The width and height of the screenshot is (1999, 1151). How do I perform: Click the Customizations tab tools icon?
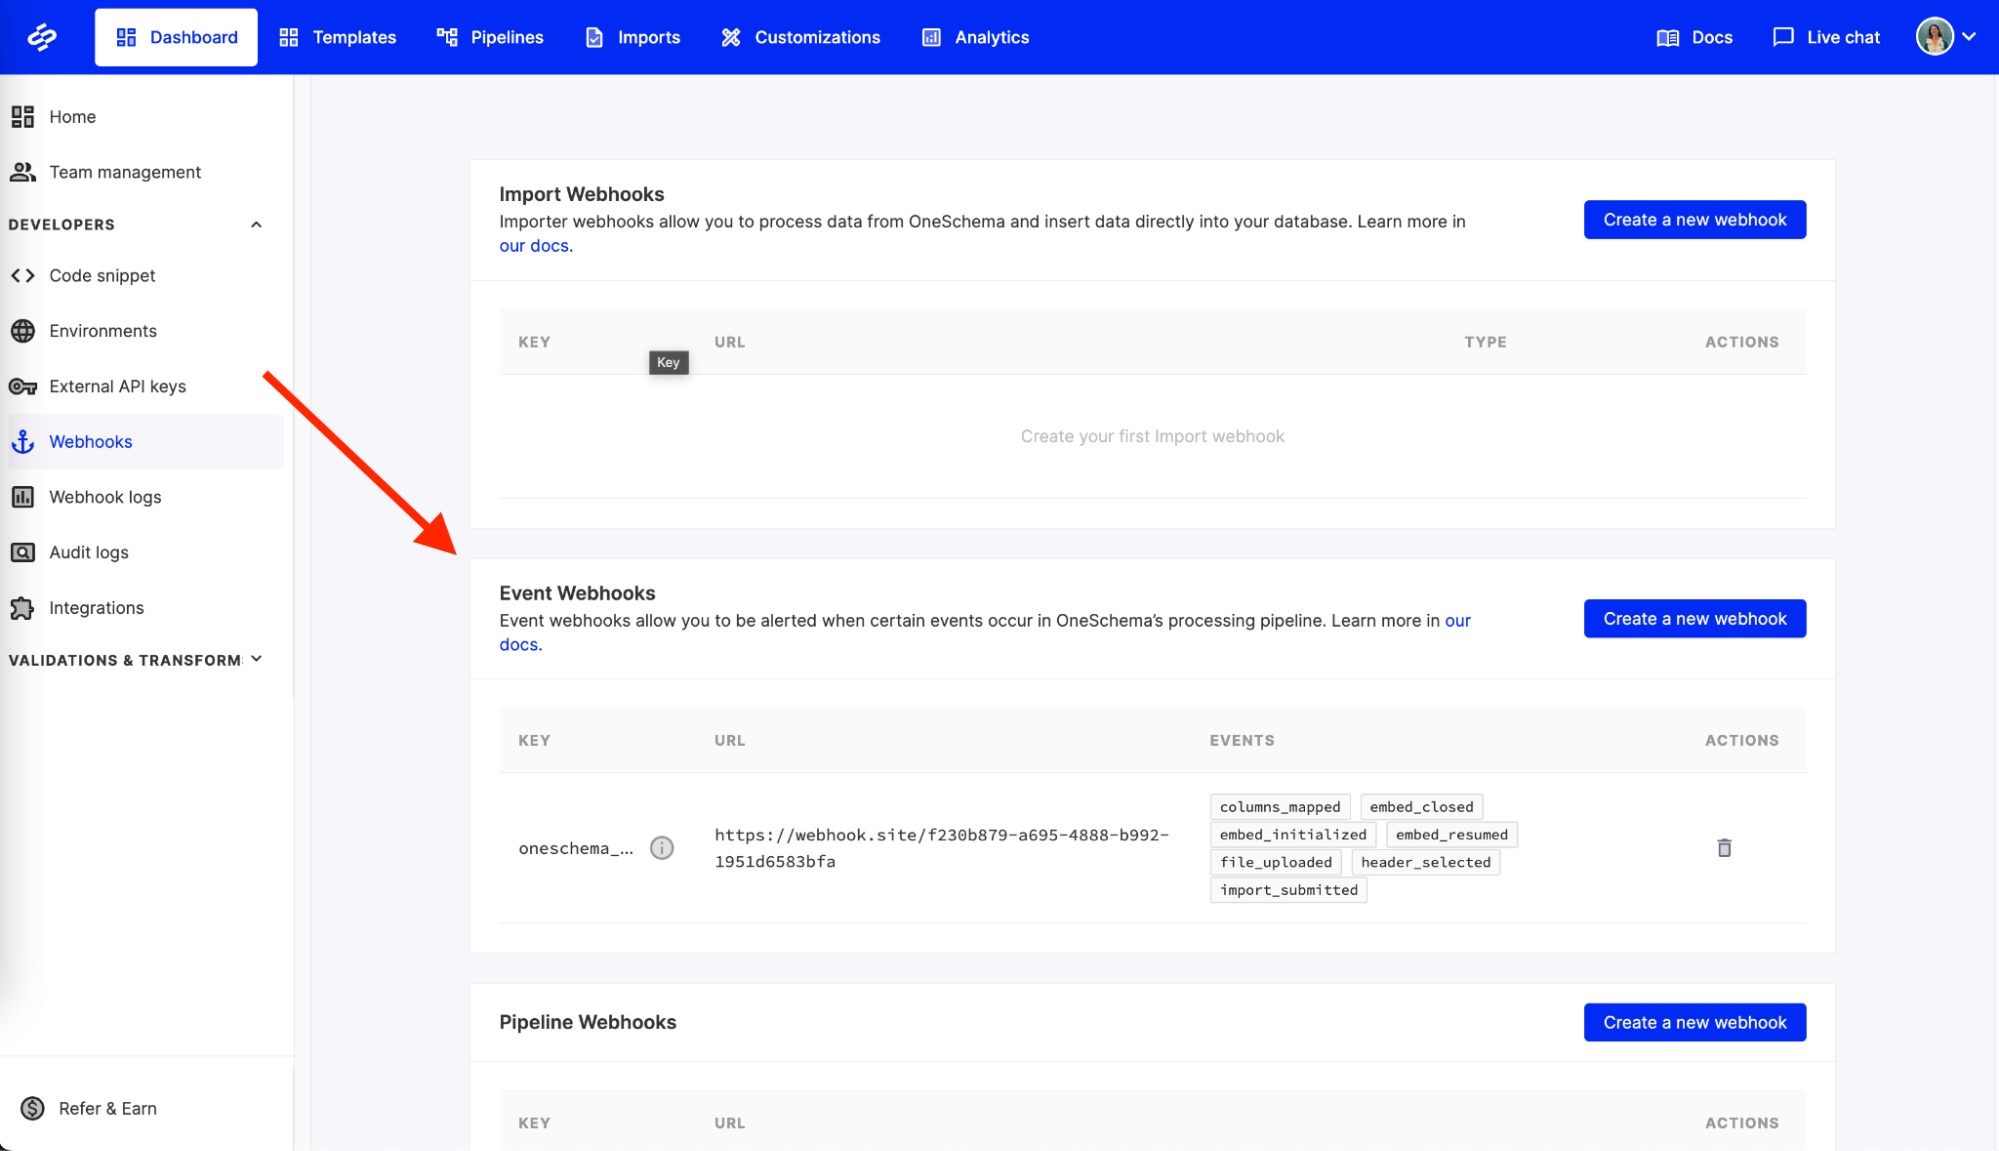point(731,37)
